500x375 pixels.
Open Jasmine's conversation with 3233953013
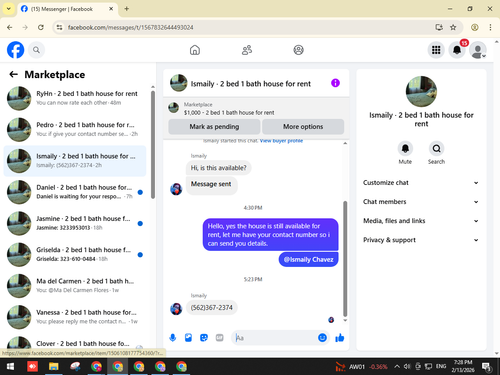coord(75,223)
